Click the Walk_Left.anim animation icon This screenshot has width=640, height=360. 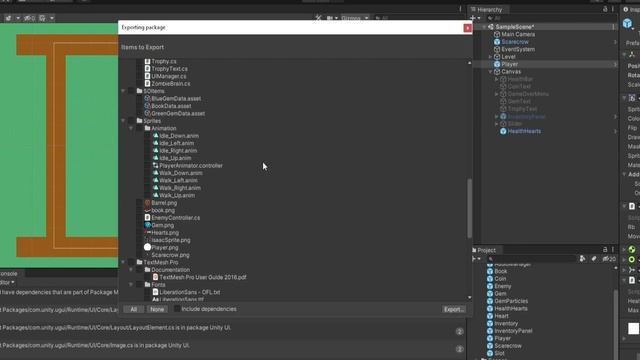tap(156, 180)
